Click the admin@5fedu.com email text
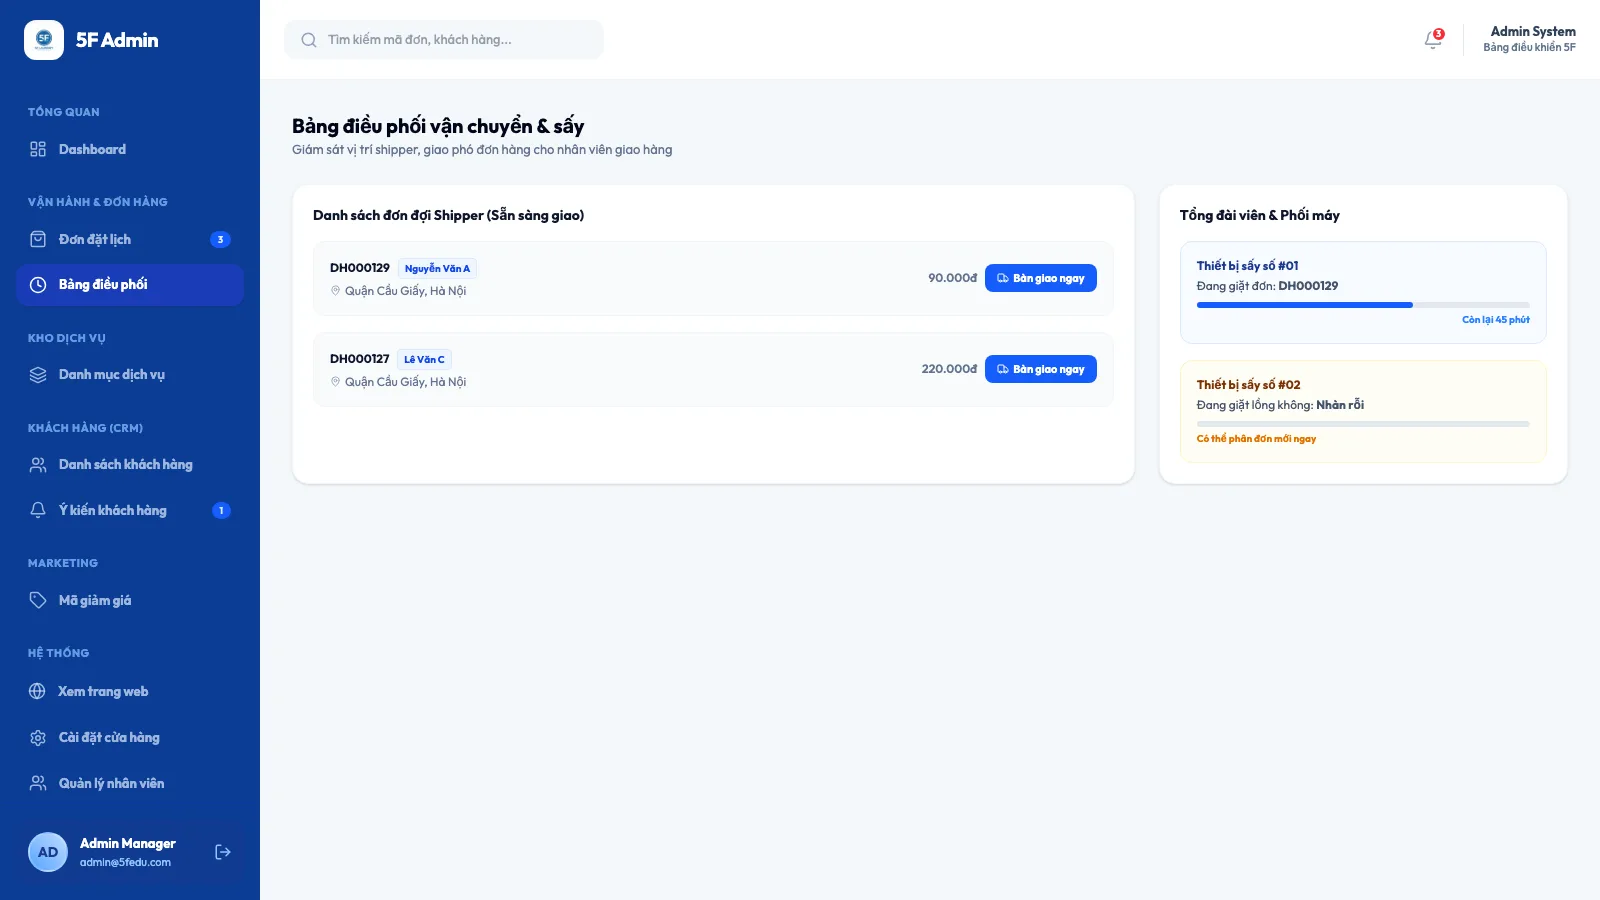Image resolution: width=1600 pixels, height=900 pixels. click(125, 862)
